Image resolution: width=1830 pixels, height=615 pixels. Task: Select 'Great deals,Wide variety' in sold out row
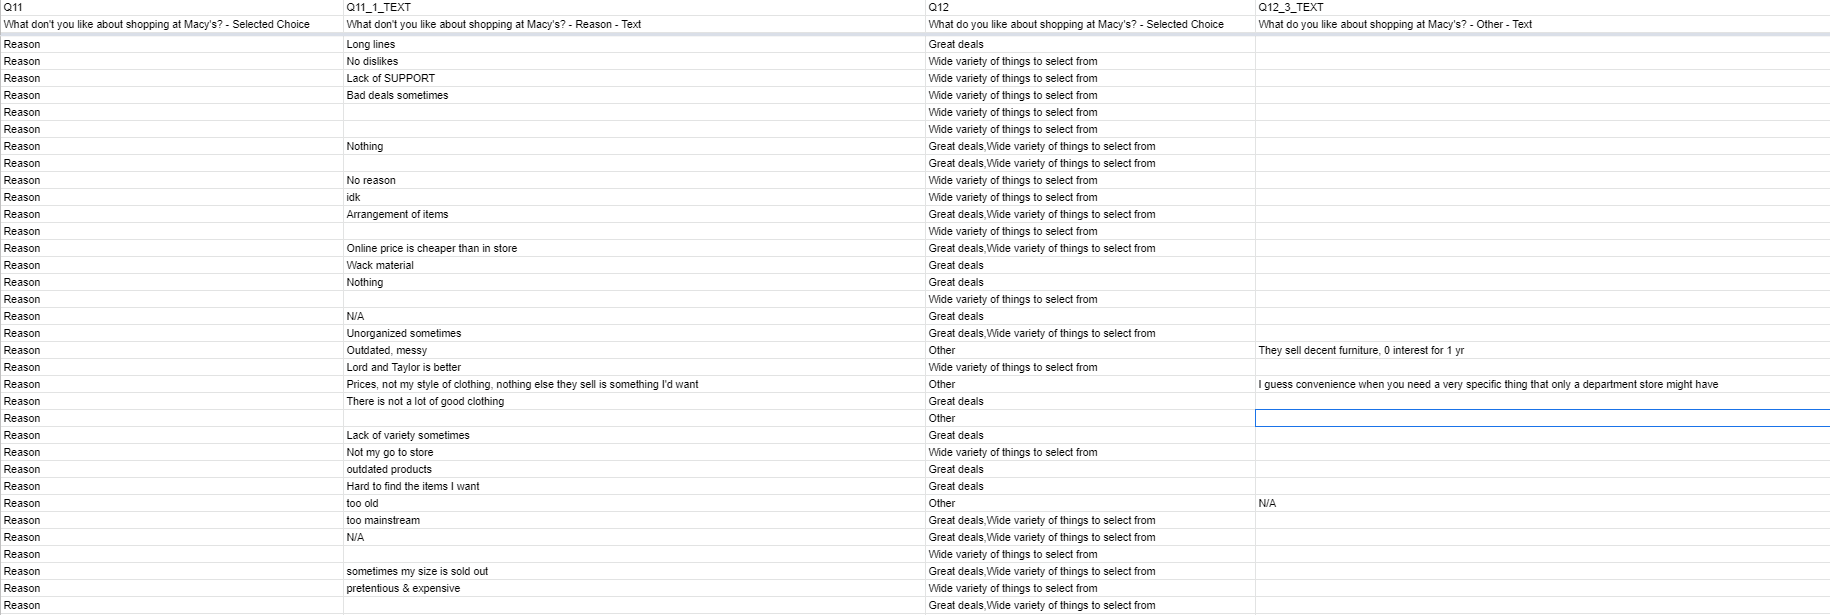click(1090, 571)
